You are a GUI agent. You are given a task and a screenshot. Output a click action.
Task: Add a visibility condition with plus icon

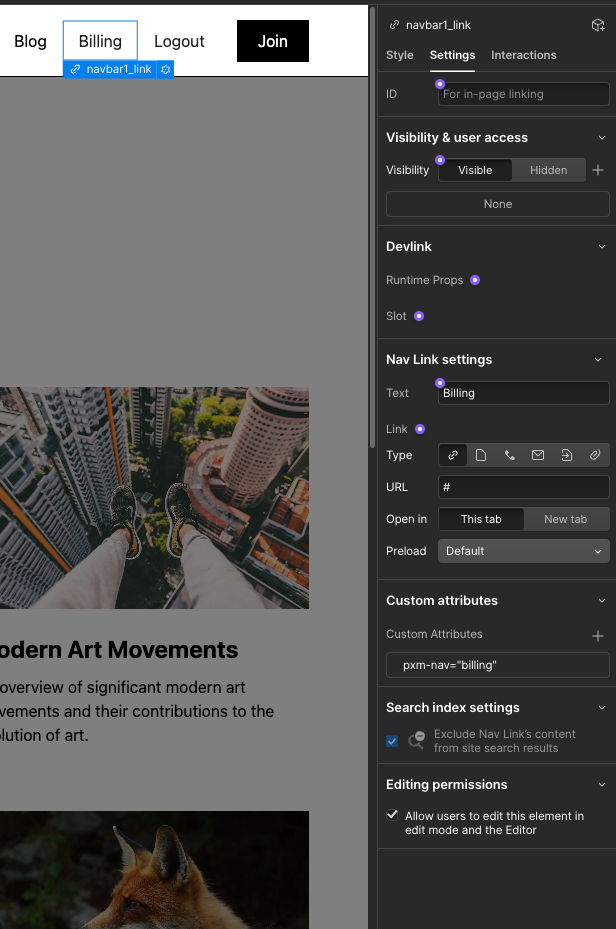point(598,170)
